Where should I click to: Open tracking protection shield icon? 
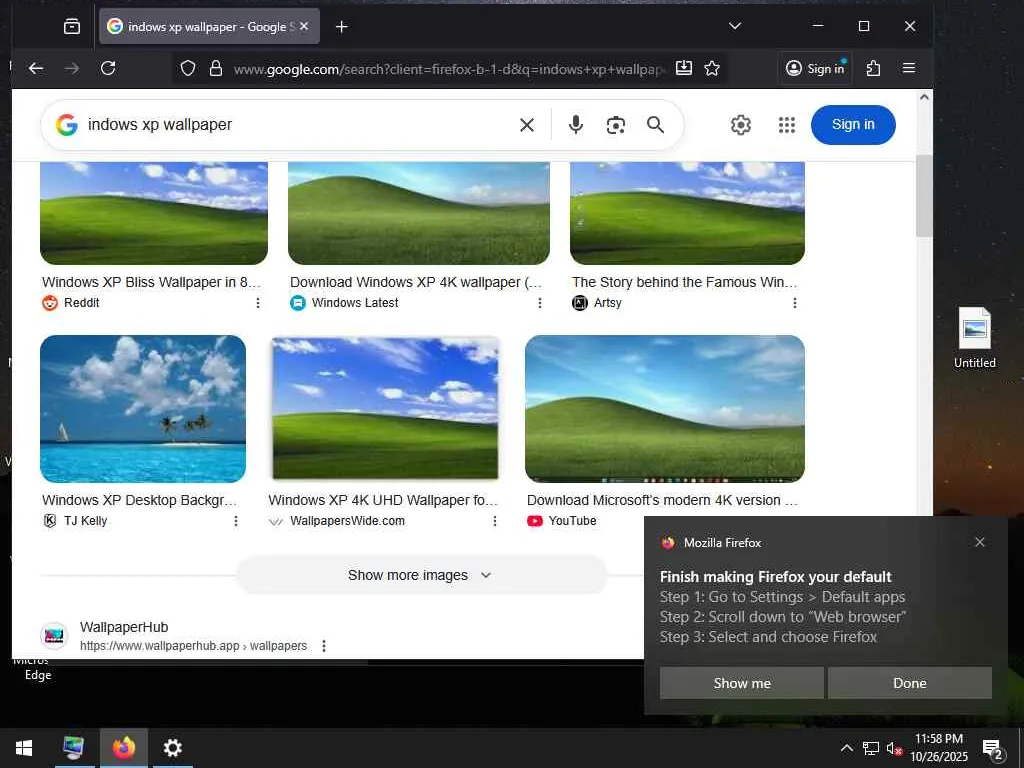(188, 68)
